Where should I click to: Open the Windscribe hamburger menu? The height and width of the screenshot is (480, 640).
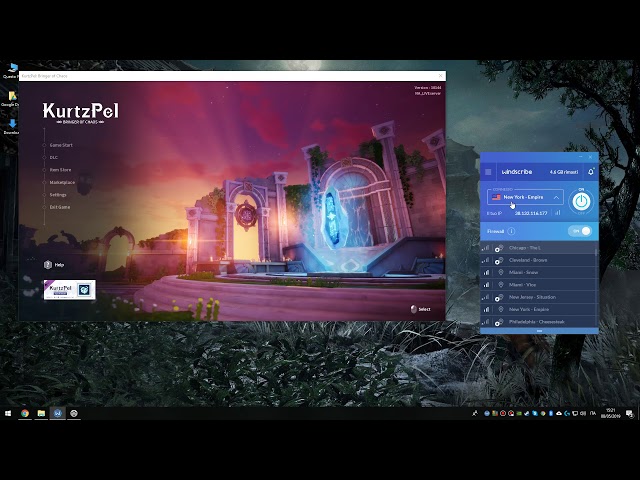(488, 172)
